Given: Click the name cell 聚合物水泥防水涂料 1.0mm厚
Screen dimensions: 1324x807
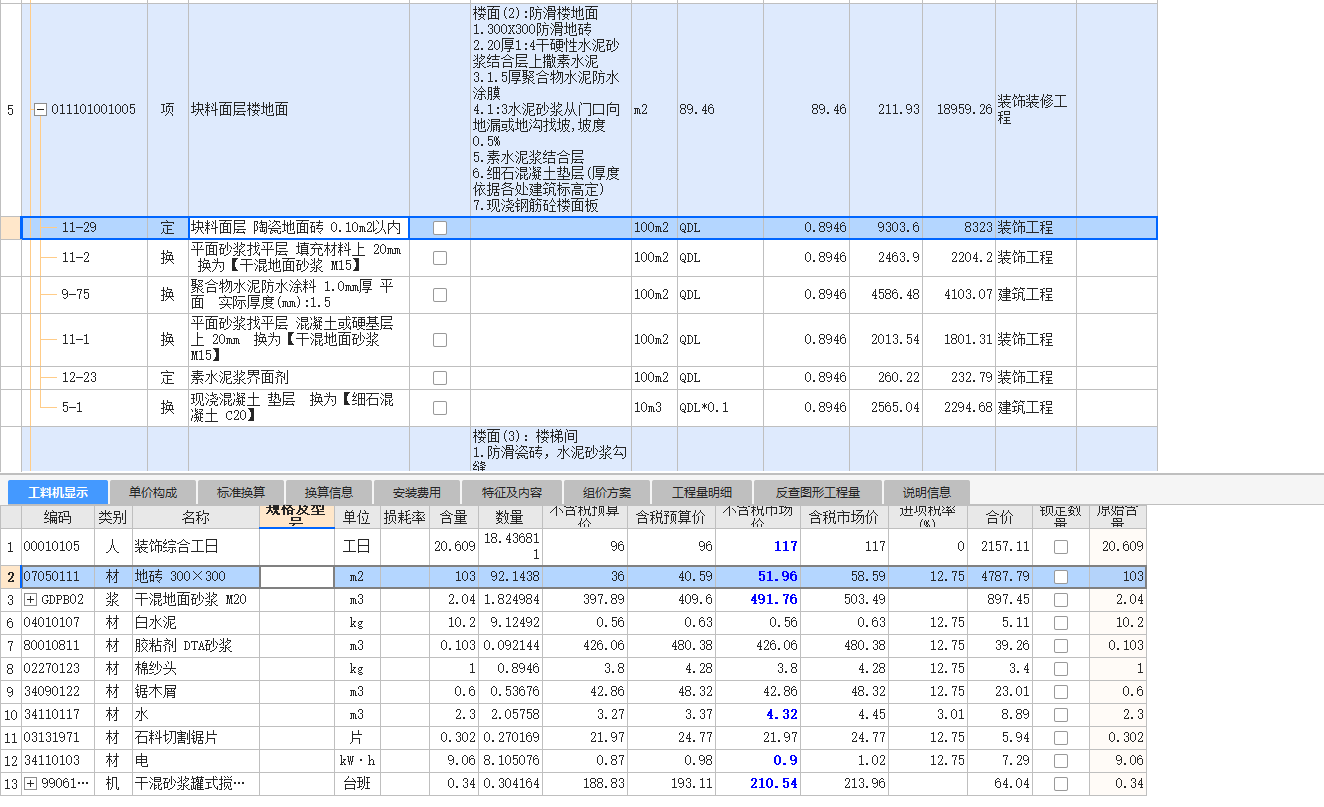Looking at the screenshot, I should click(x=298, y=295).
